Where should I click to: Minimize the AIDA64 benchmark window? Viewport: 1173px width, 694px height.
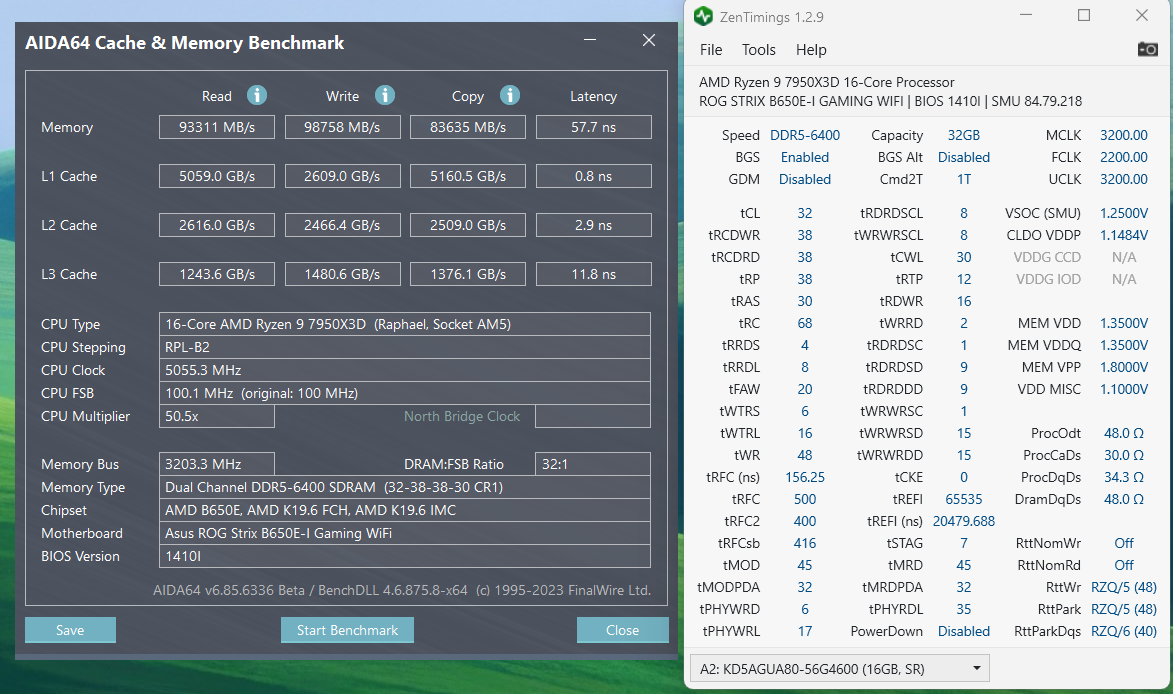pos(590,40)
